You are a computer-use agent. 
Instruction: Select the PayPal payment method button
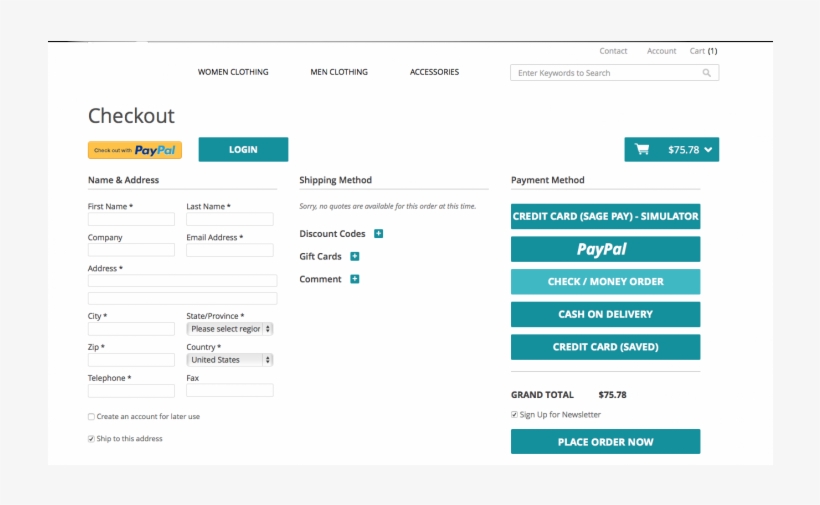click(x=606, y=249)
